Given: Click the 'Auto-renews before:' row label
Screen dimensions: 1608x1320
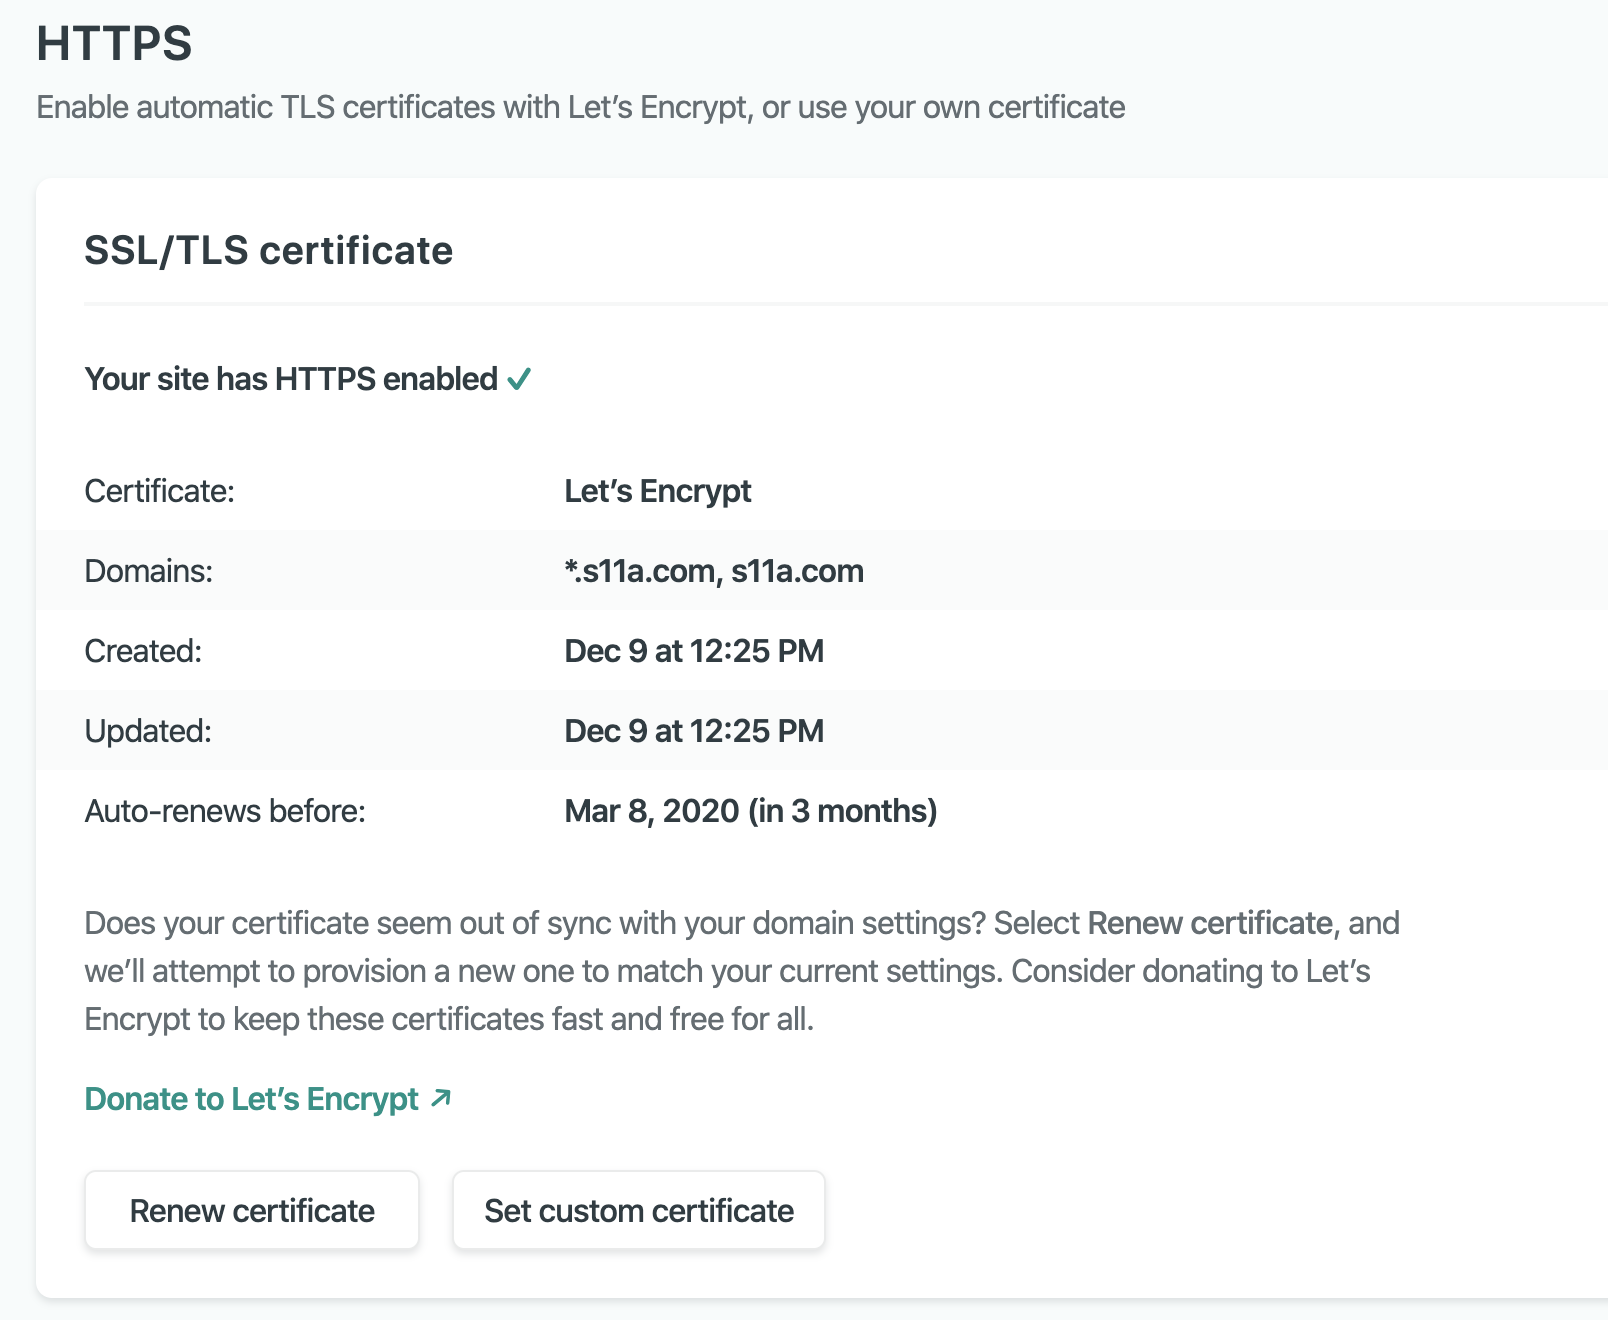Looking at the screenshot, I should (225, 811).
